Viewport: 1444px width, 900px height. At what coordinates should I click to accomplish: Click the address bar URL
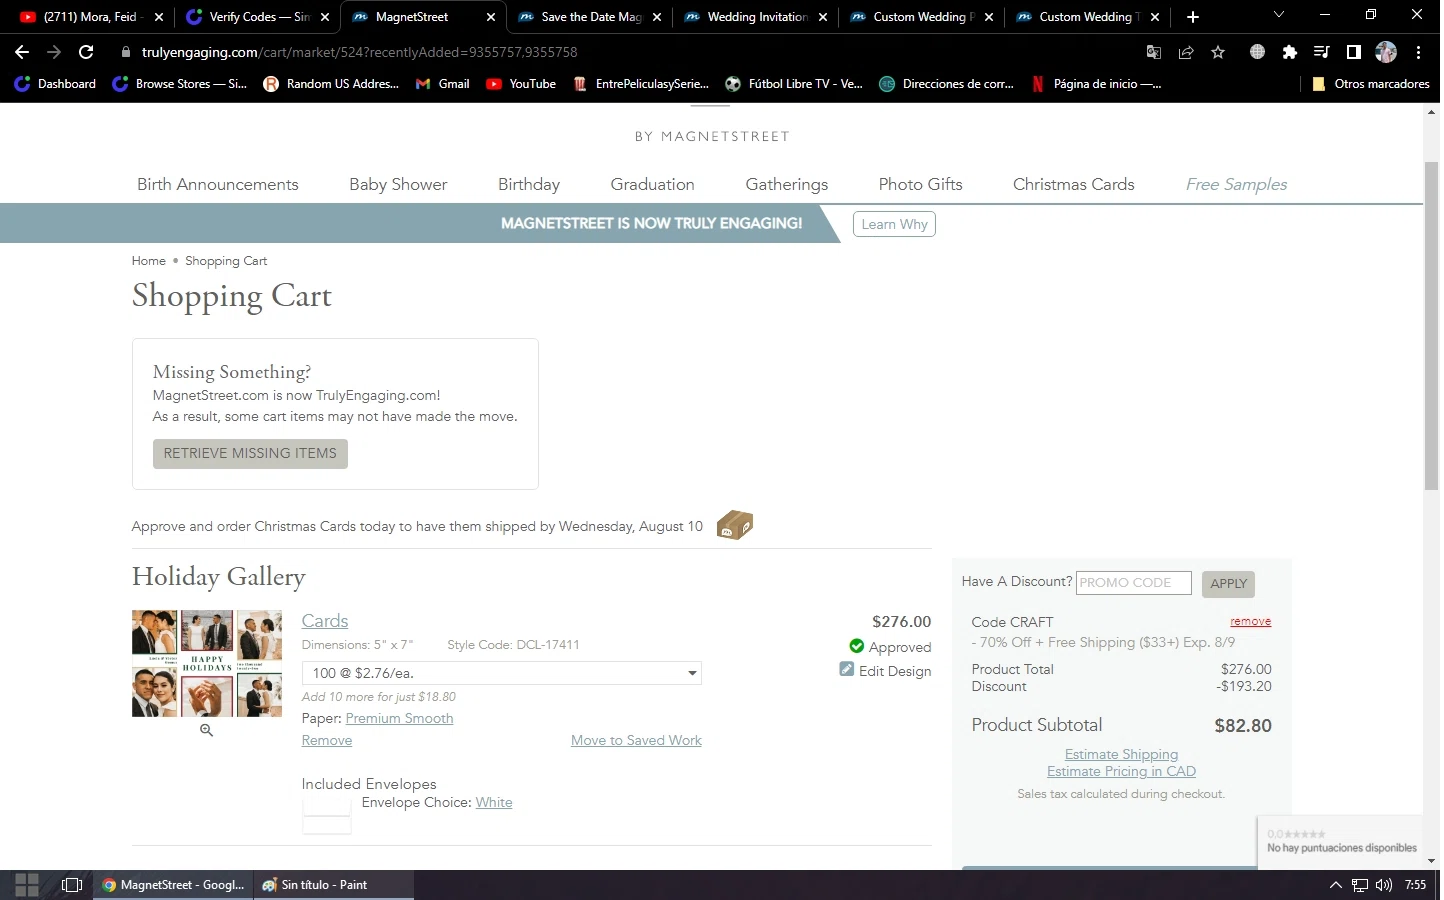click(360, 52)
